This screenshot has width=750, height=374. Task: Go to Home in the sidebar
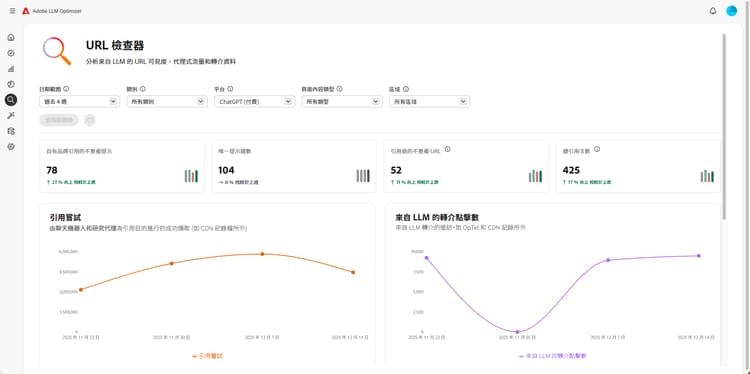click(11, 37)
